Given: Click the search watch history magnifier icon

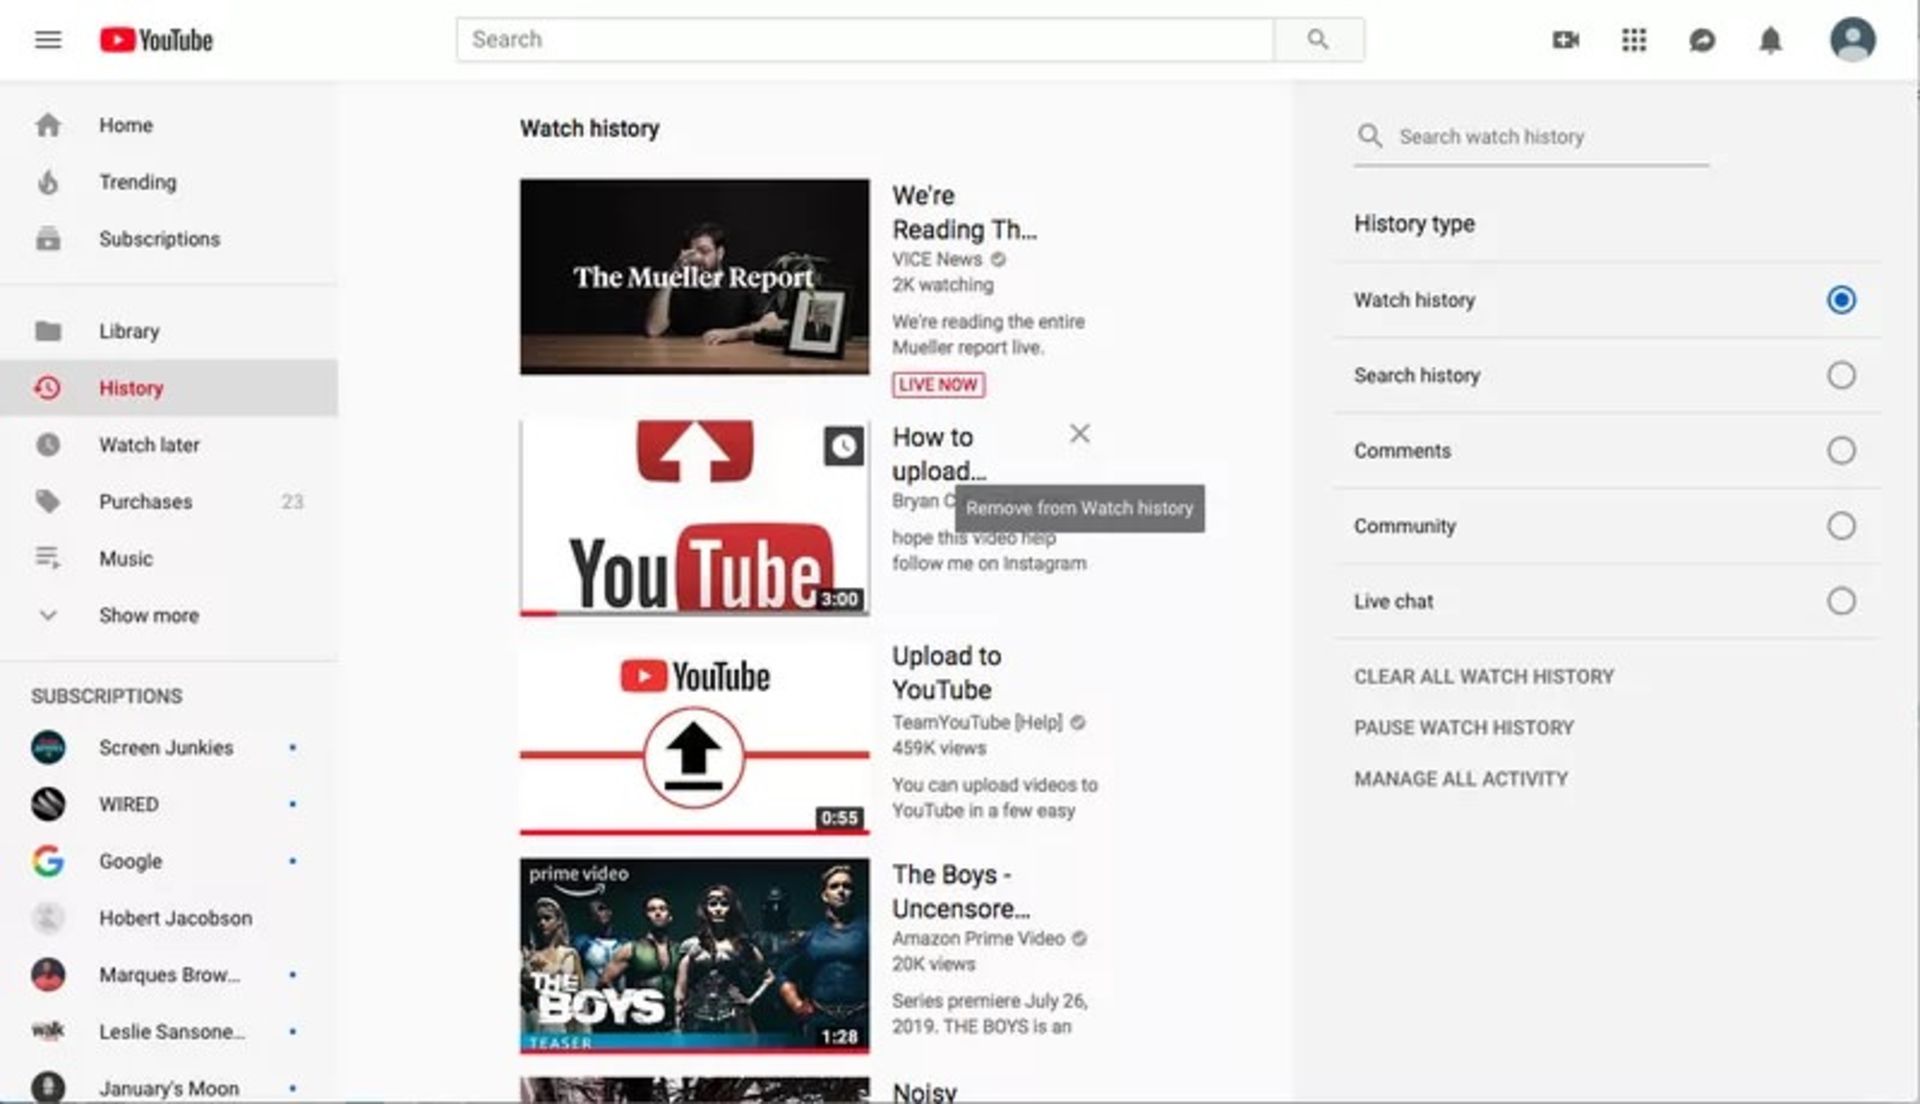Looking at the screenshot, I should pyautogui.click(x=1370, y=136).
